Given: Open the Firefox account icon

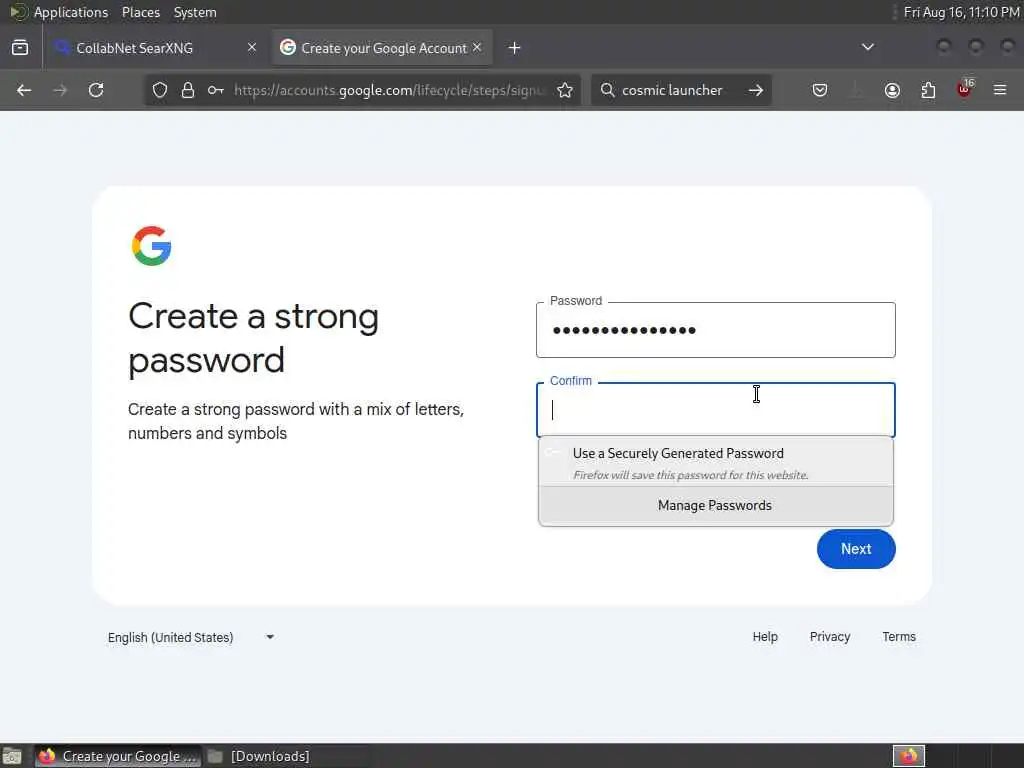Looking at the screenshot, I should [x=892, y=90].
